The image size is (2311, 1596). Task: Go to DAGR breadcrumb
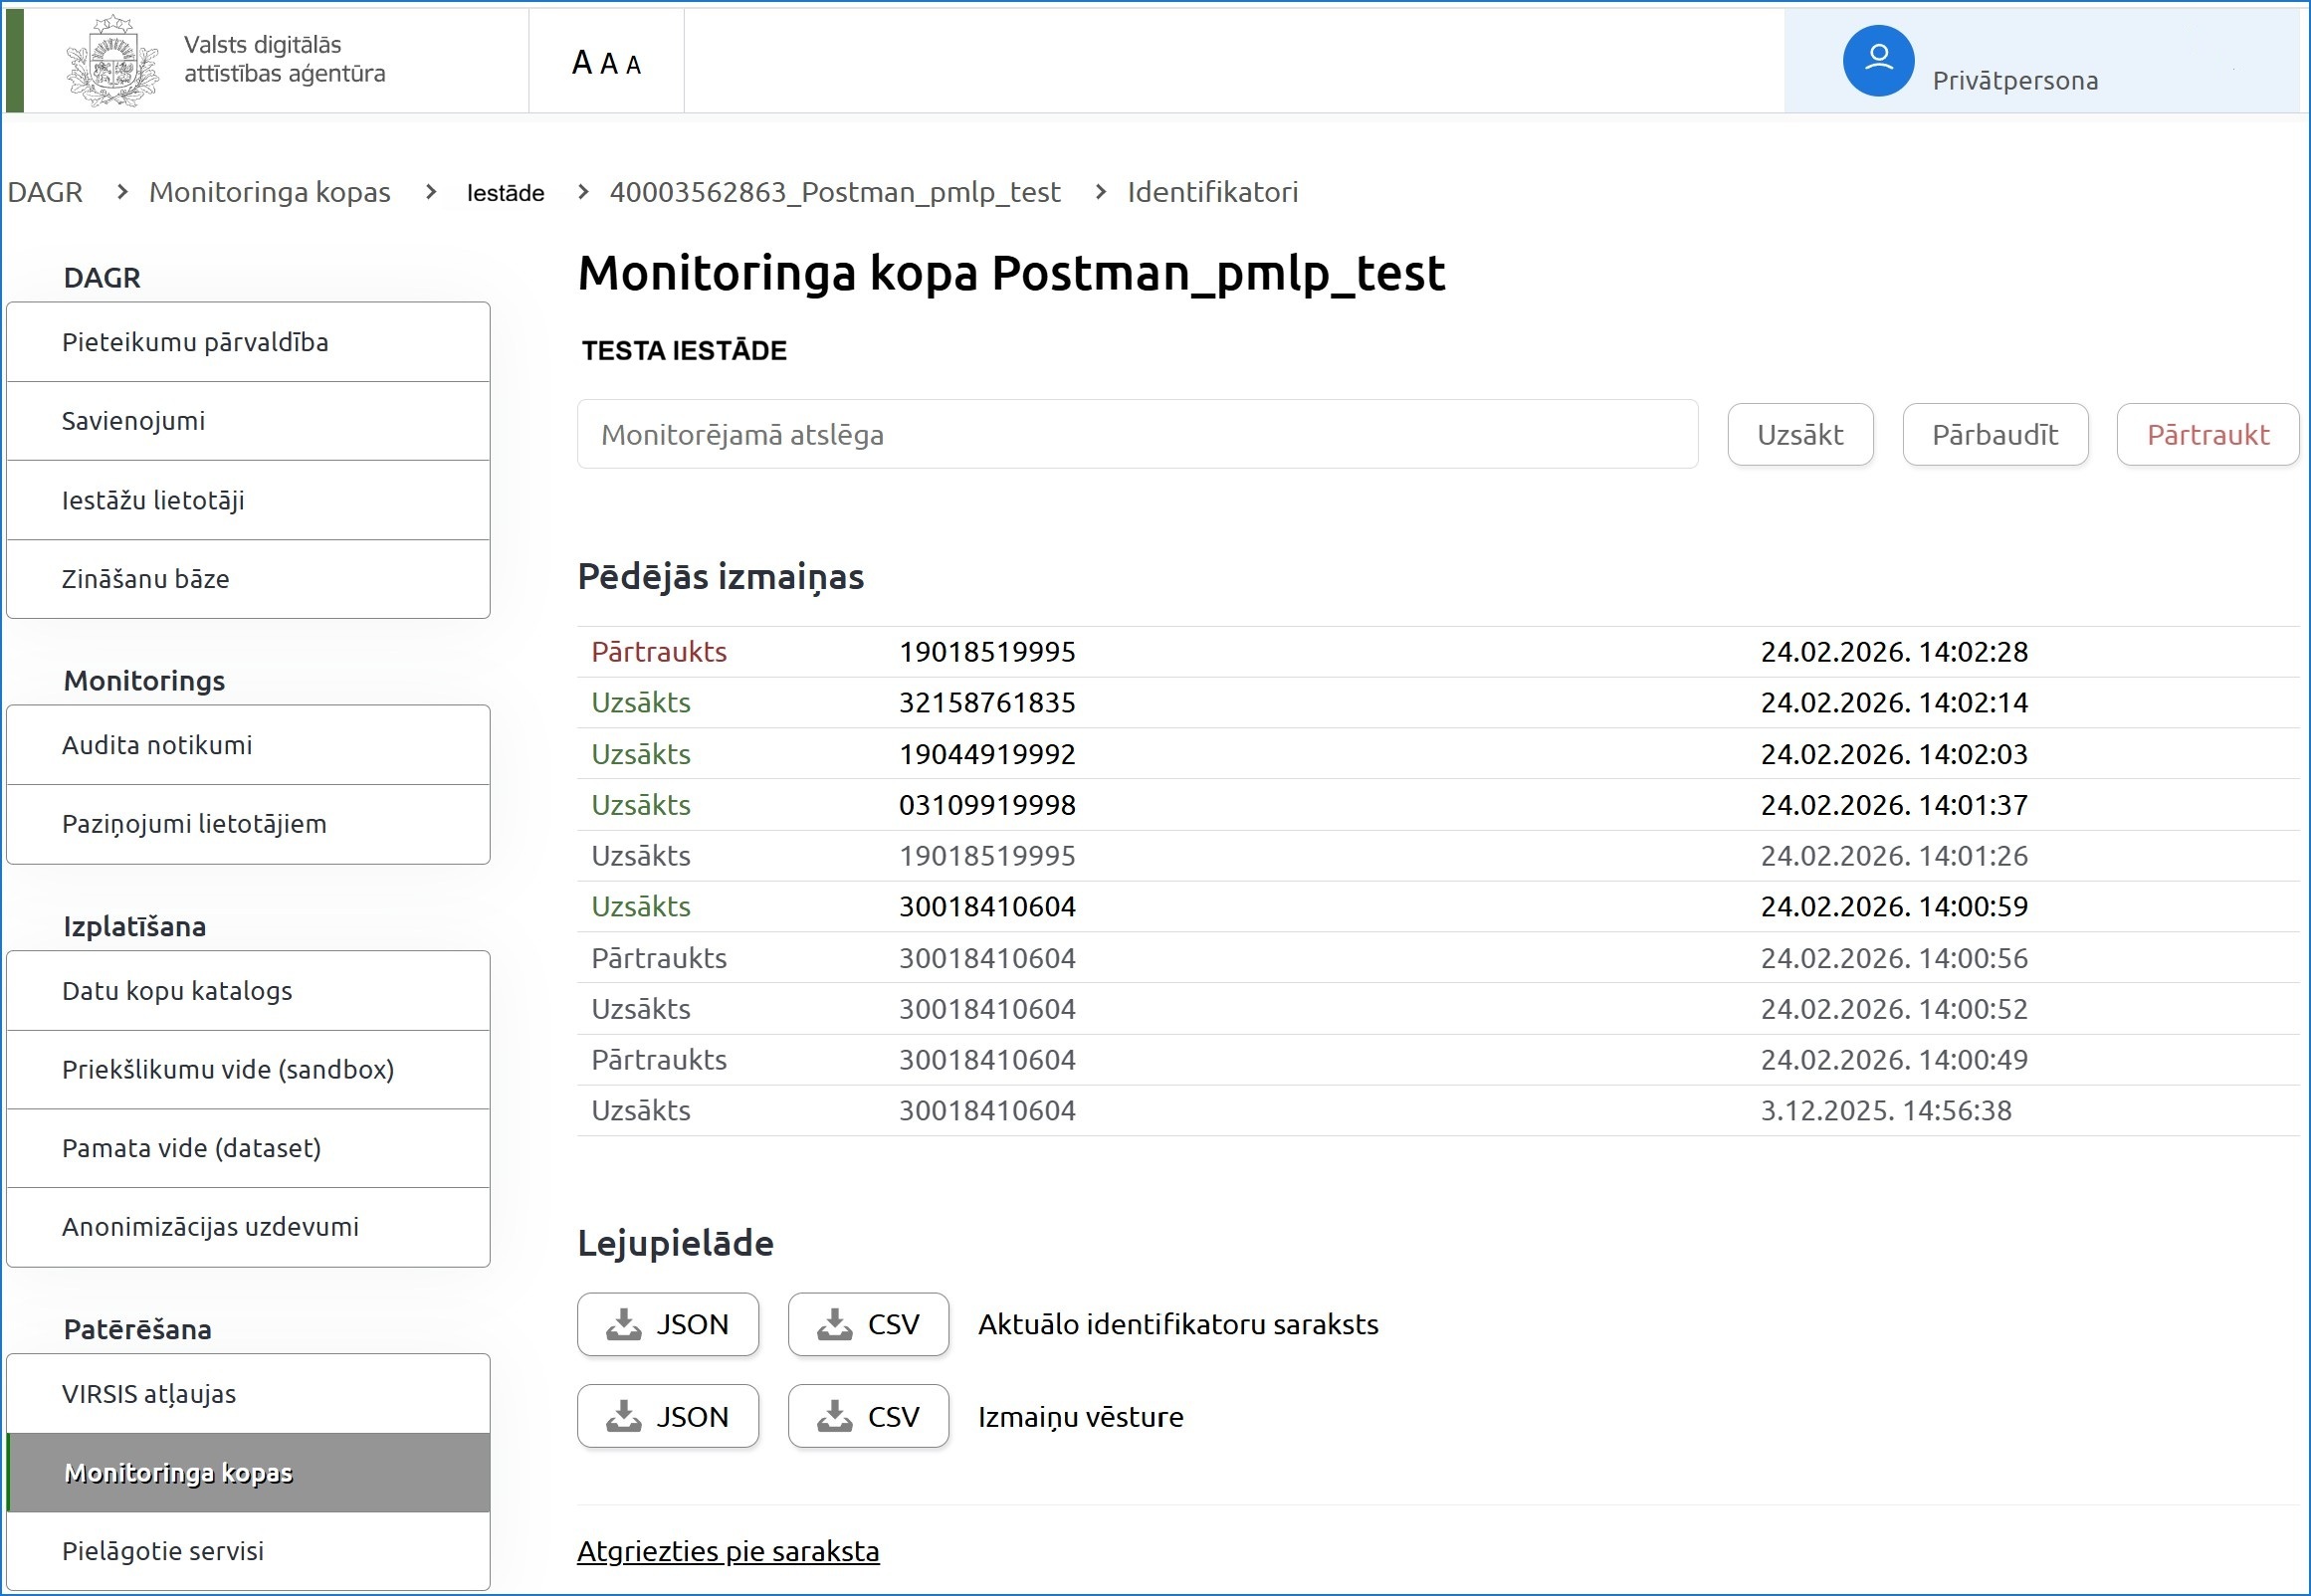coord(45,192)
